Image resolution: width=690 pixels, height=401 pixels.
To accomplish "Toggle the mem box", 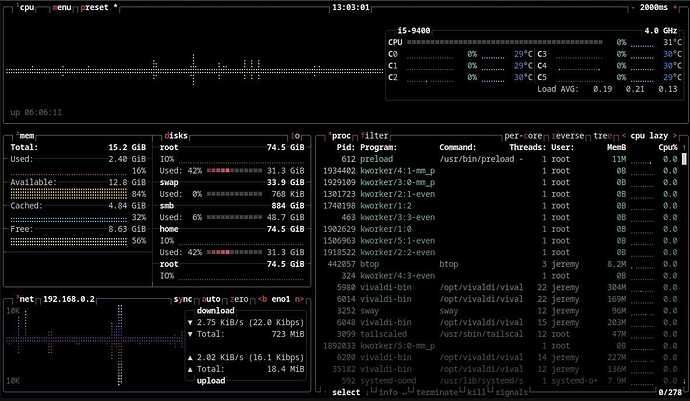I will (26, 136).
